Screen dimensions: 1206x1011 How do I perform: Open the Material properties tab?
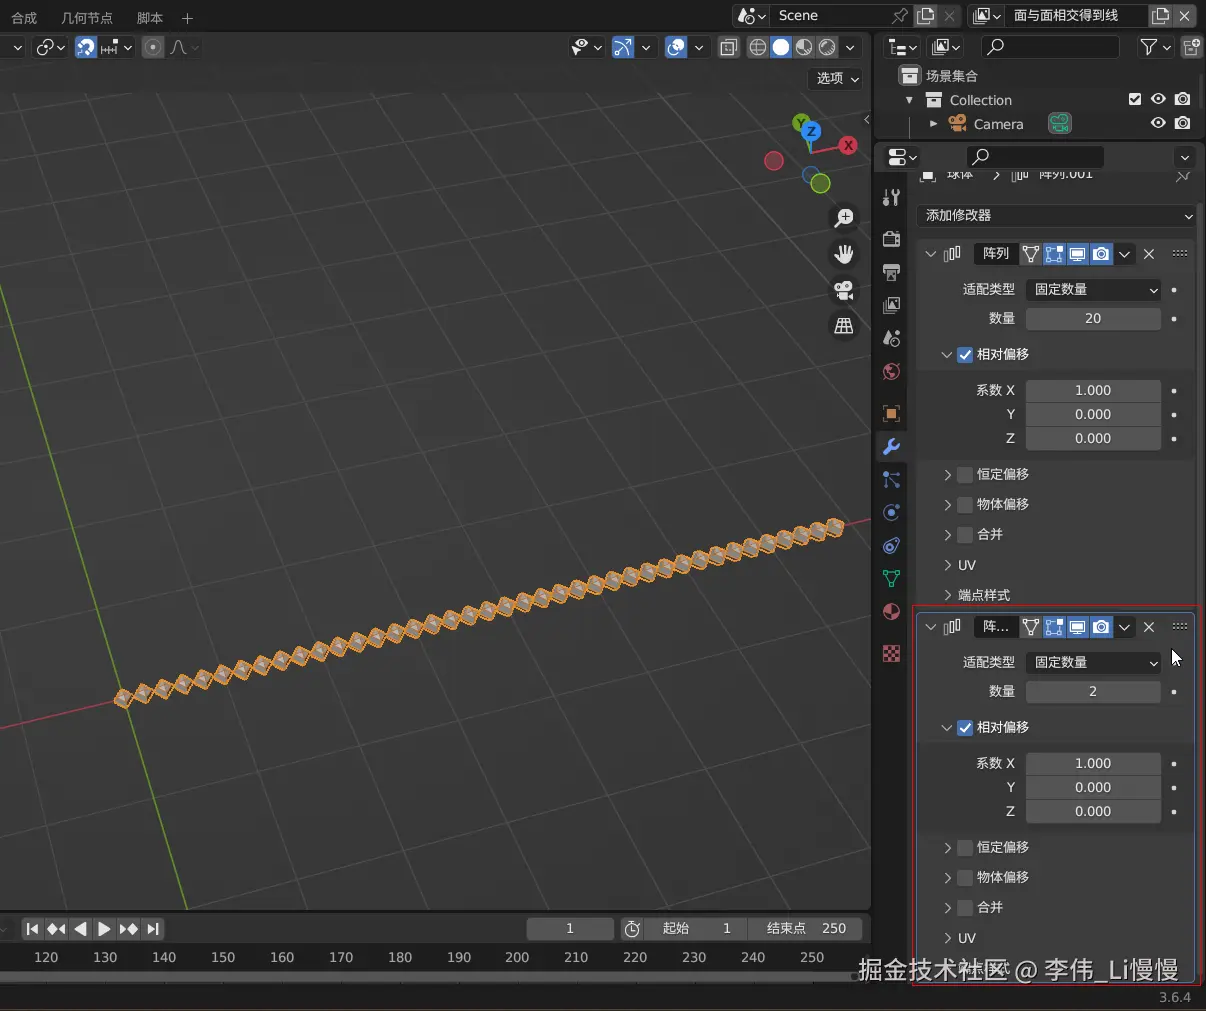pos(891,612)
